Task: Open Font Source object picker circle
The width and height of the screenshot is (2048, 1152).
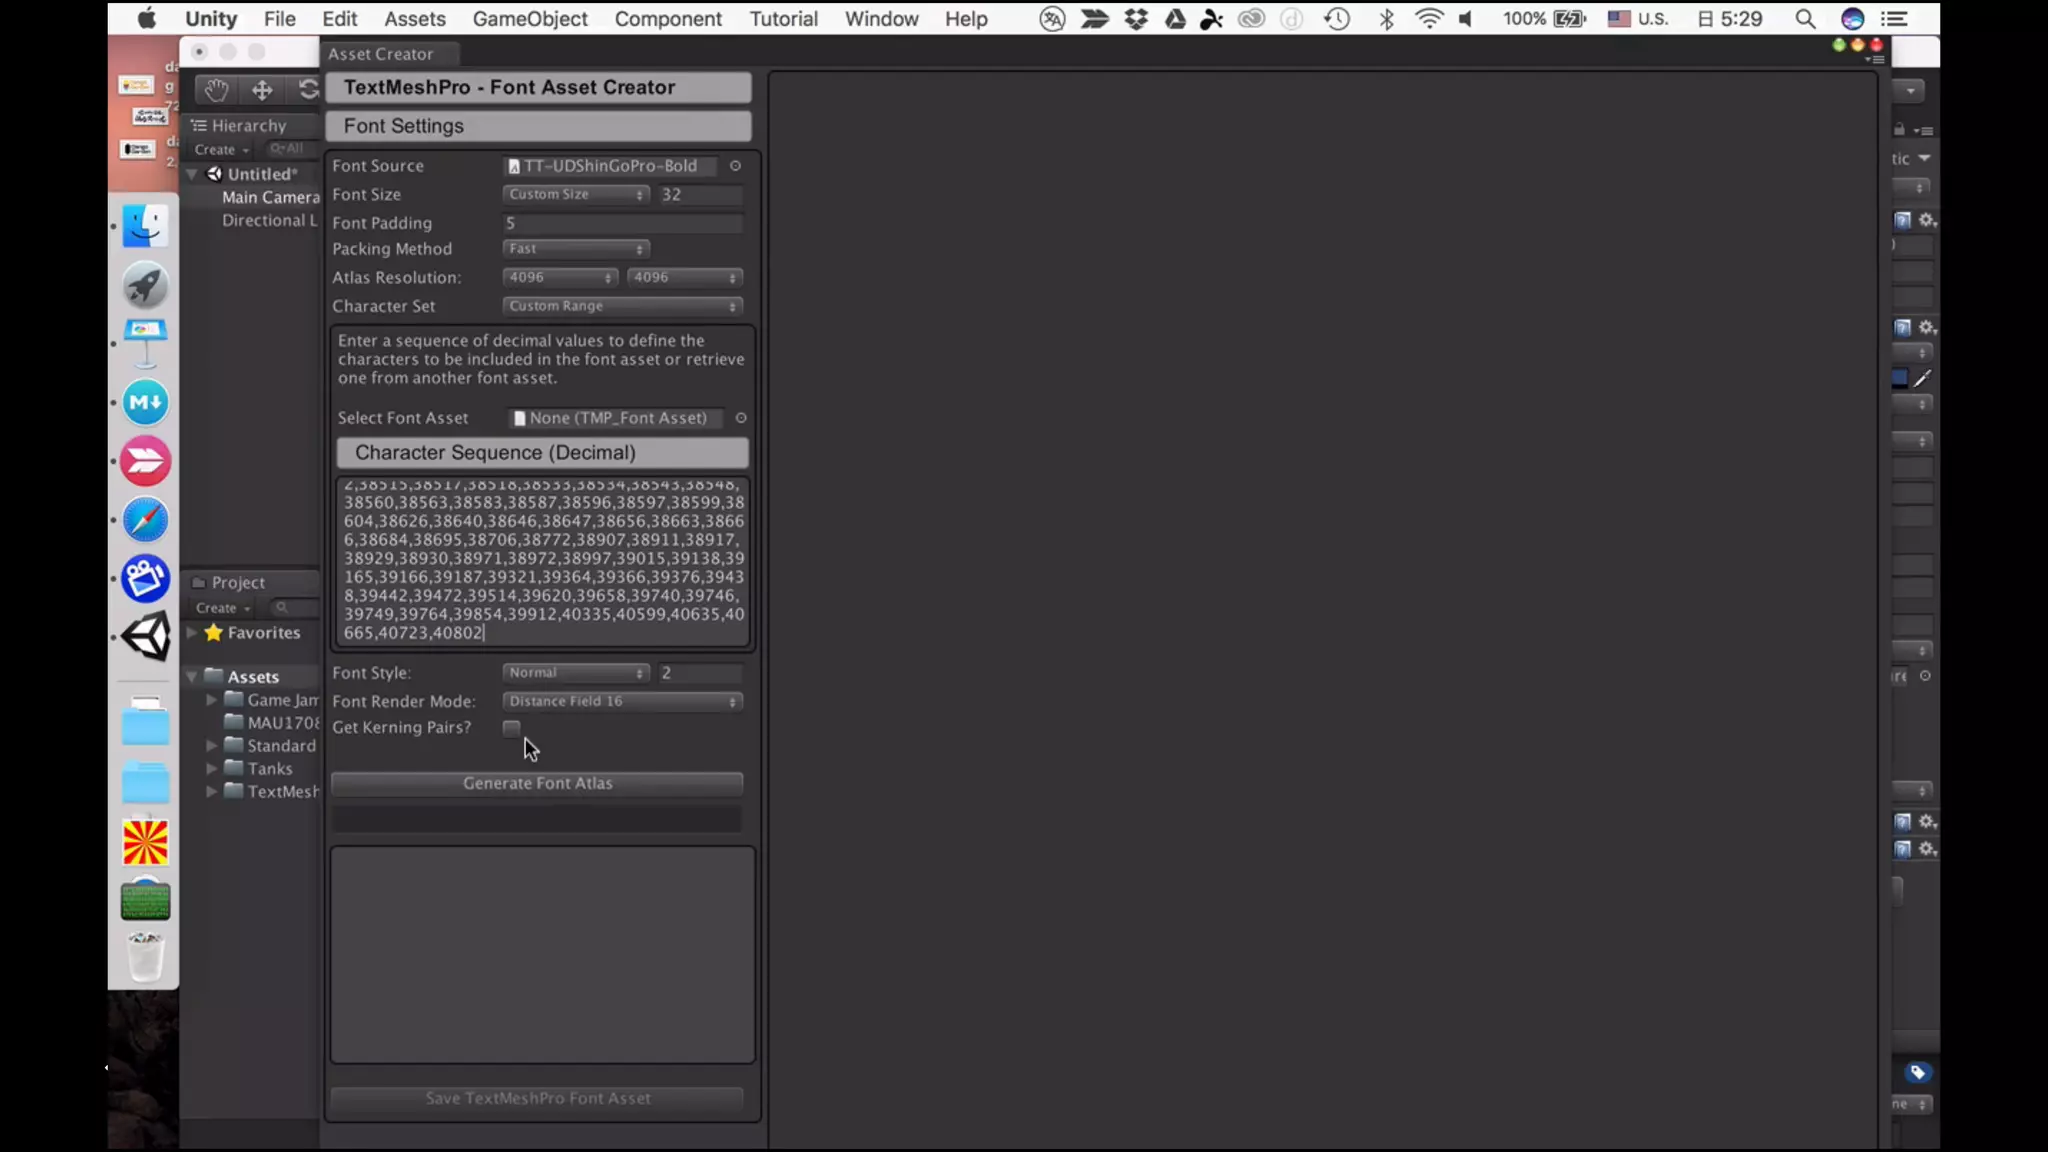Action: [x=735, y=166]
